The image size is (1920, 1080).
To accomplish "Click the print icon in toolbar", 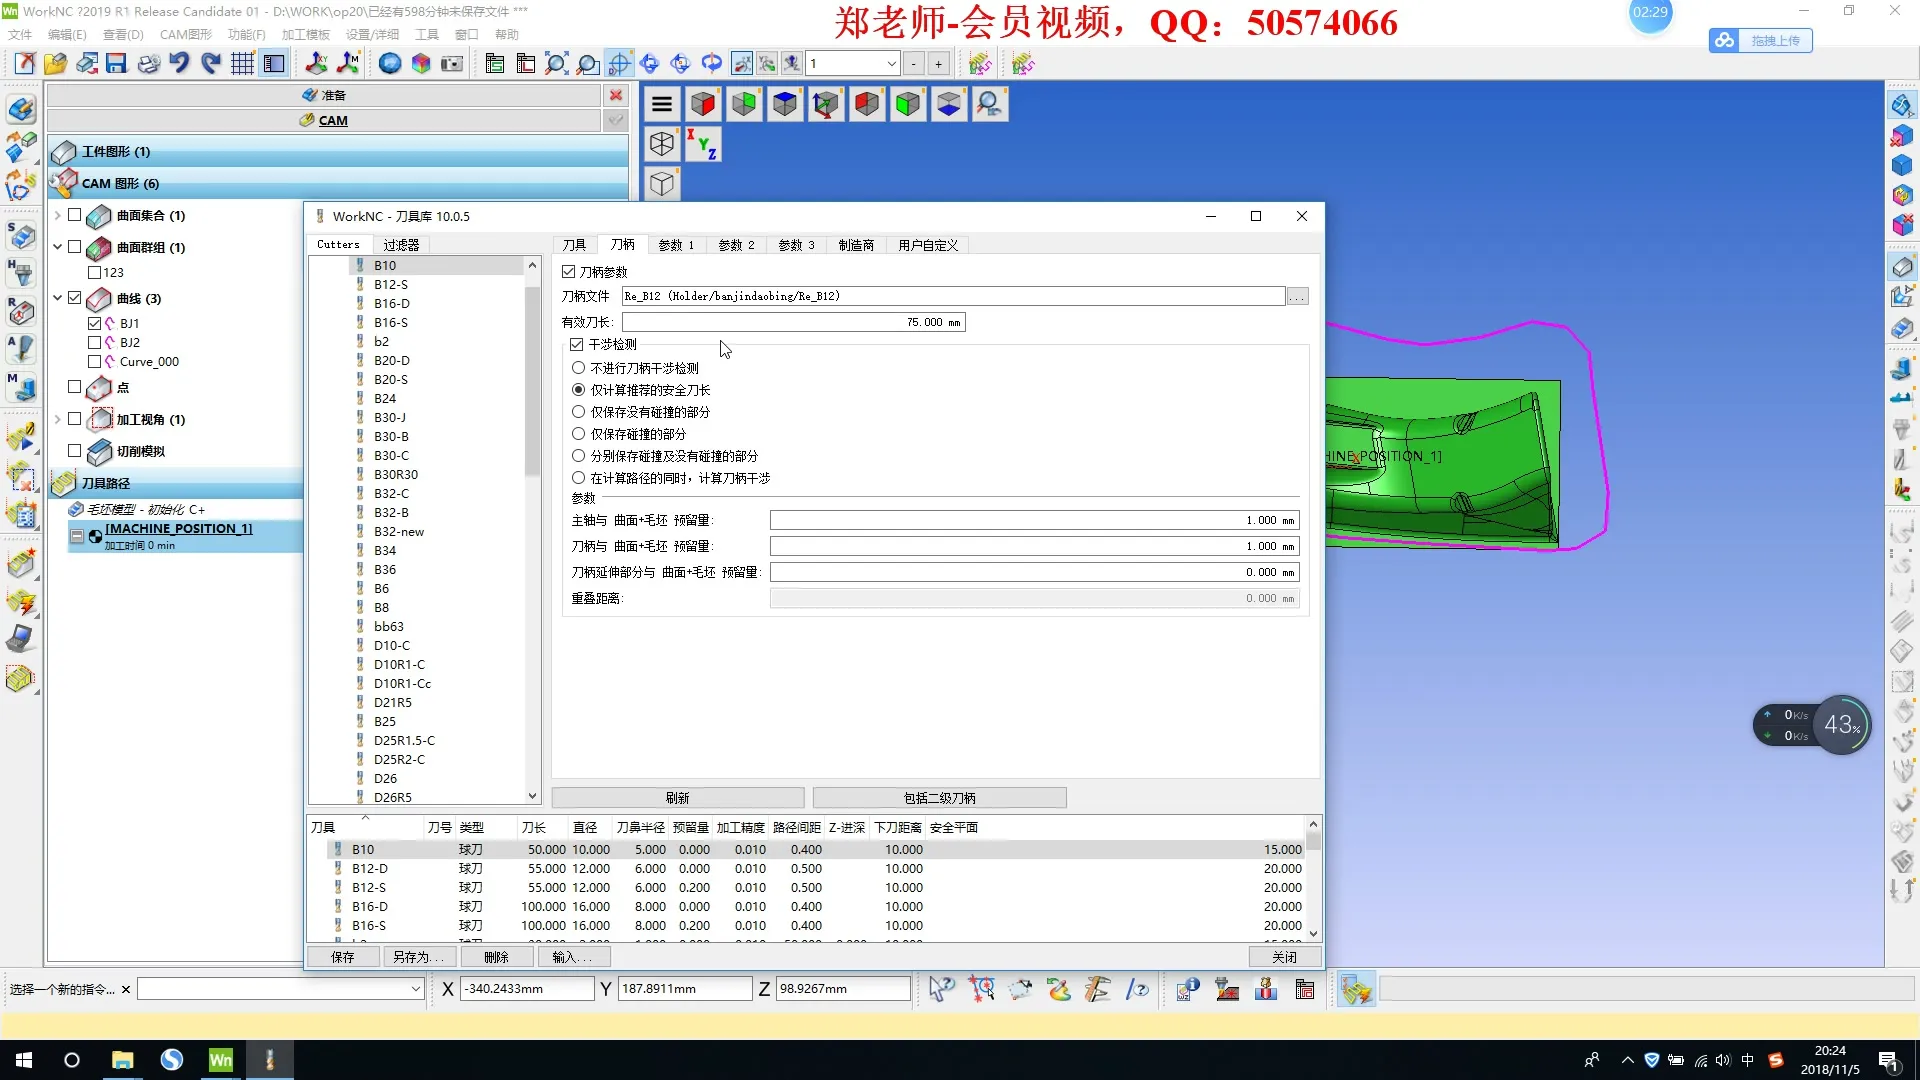I will pyautogui.click(x=148, y=64).
